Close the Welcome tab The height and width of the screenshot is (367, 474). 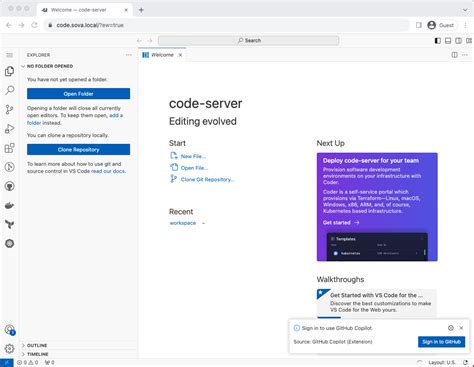pos(180,55)
